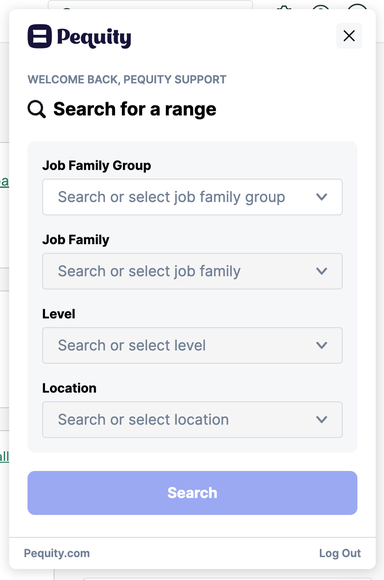Expand the Level dropdown chevron

pos(321,345)
